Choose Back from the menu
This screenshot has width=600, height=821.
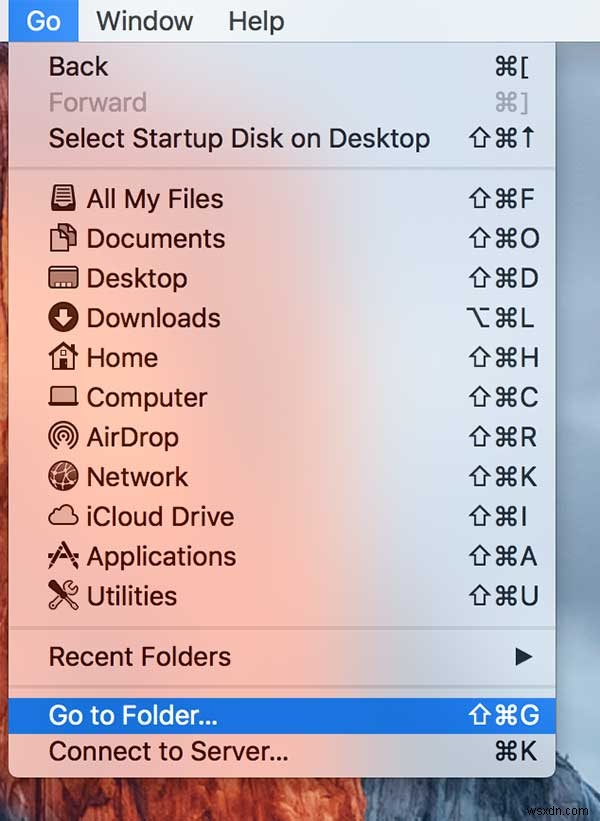click(77, 66)
